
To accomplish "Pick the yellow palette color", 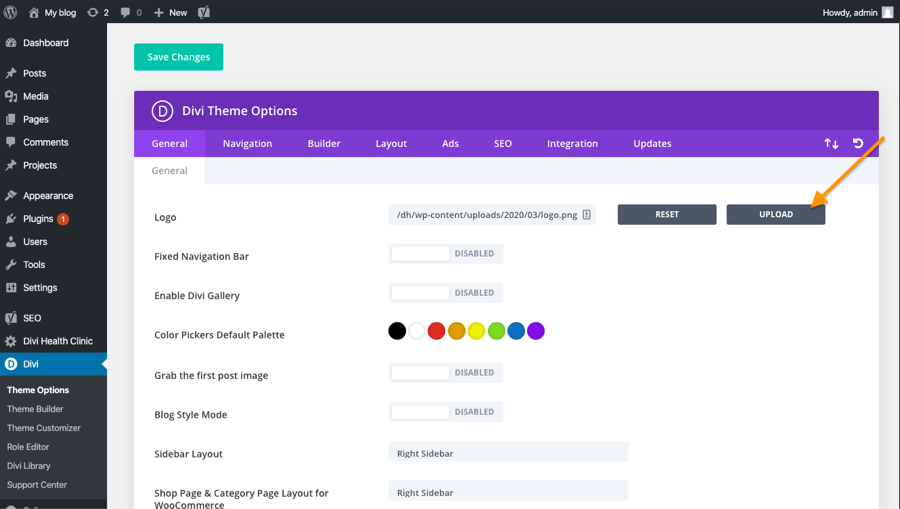I will tap(476, 331).
